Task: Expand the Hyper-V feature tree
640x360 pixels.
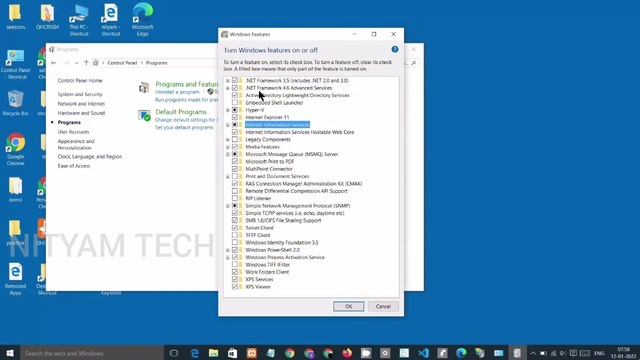Action: coord(228,110)
